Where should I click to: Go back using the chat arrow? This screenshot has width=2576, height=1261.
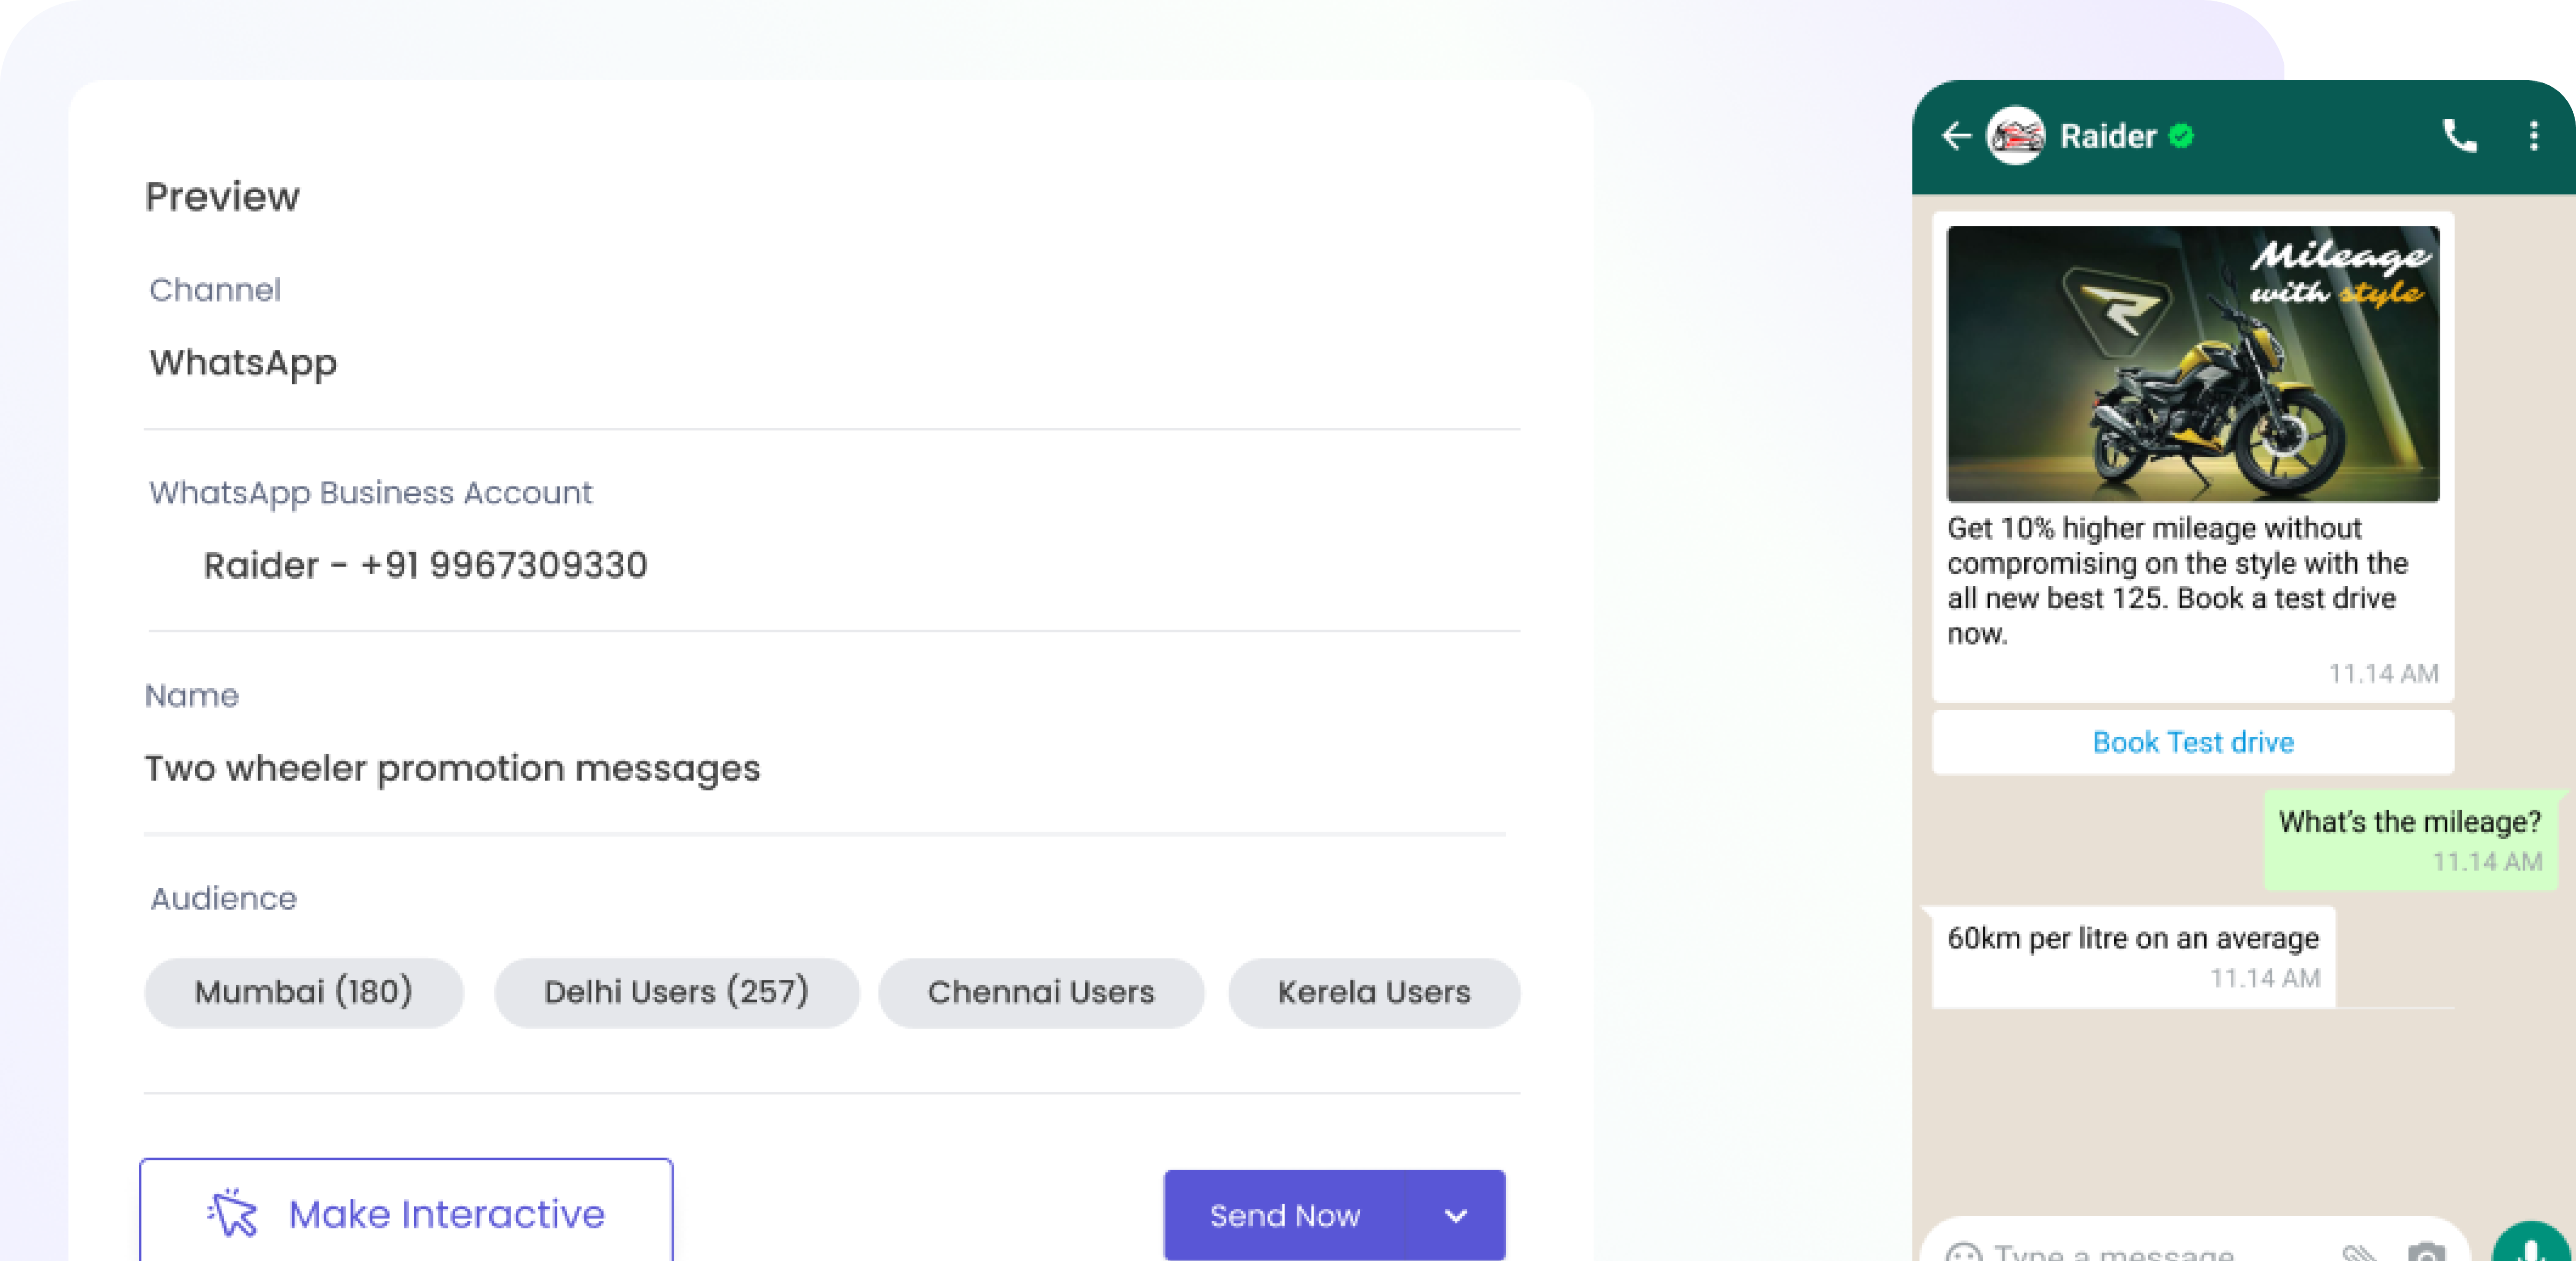tap(1957, 136)
